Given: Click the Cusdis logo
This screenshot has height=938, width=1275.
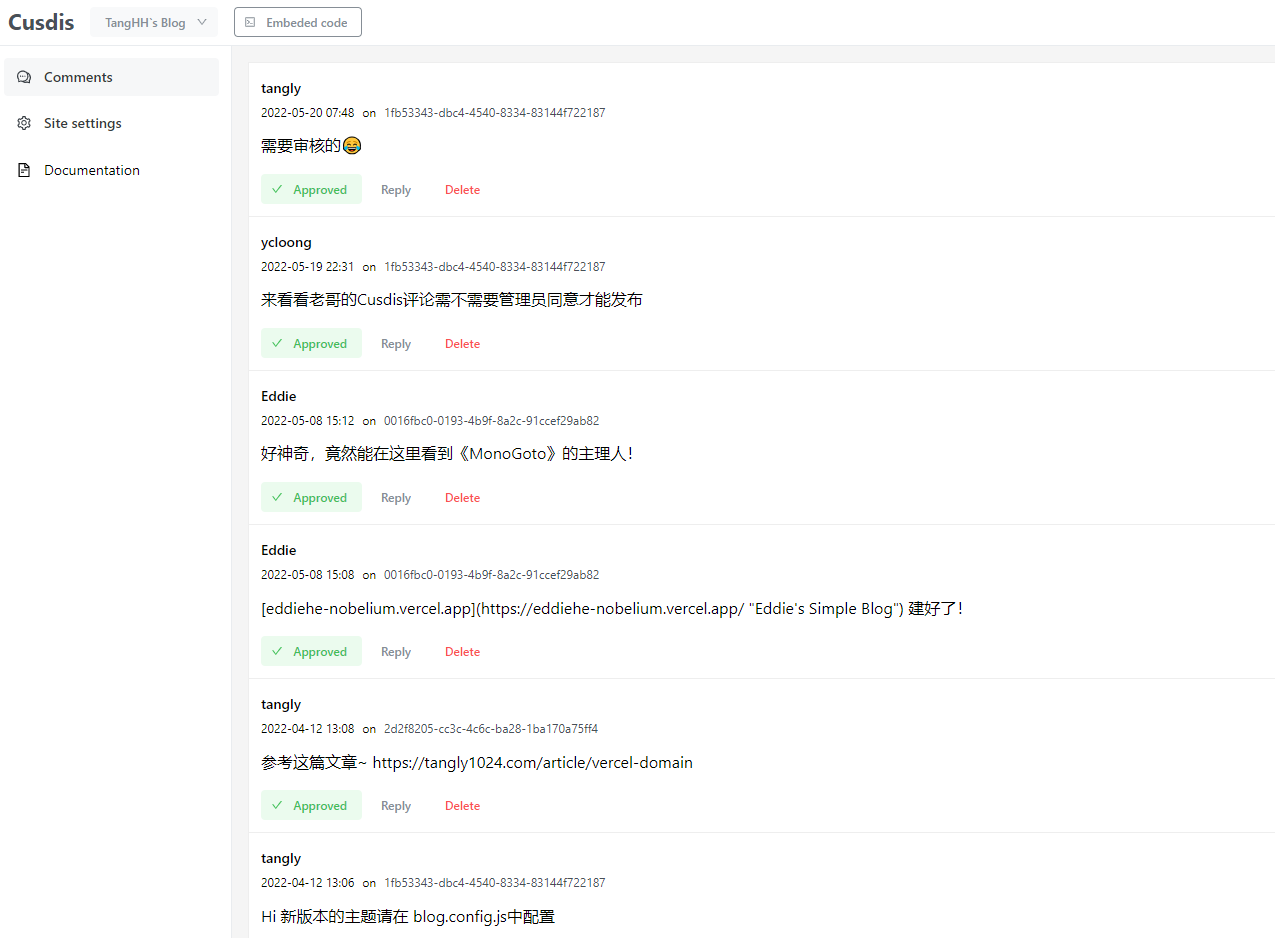Looking at the screenshot, I should pyautogui.click(x=41, y=22).
